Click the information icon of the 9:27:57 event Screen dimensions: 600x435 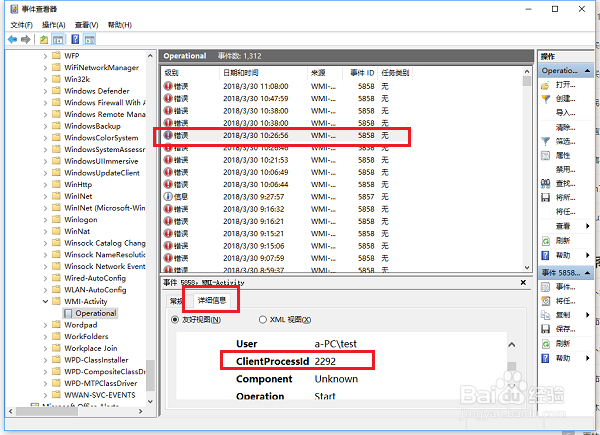point(168,197)
